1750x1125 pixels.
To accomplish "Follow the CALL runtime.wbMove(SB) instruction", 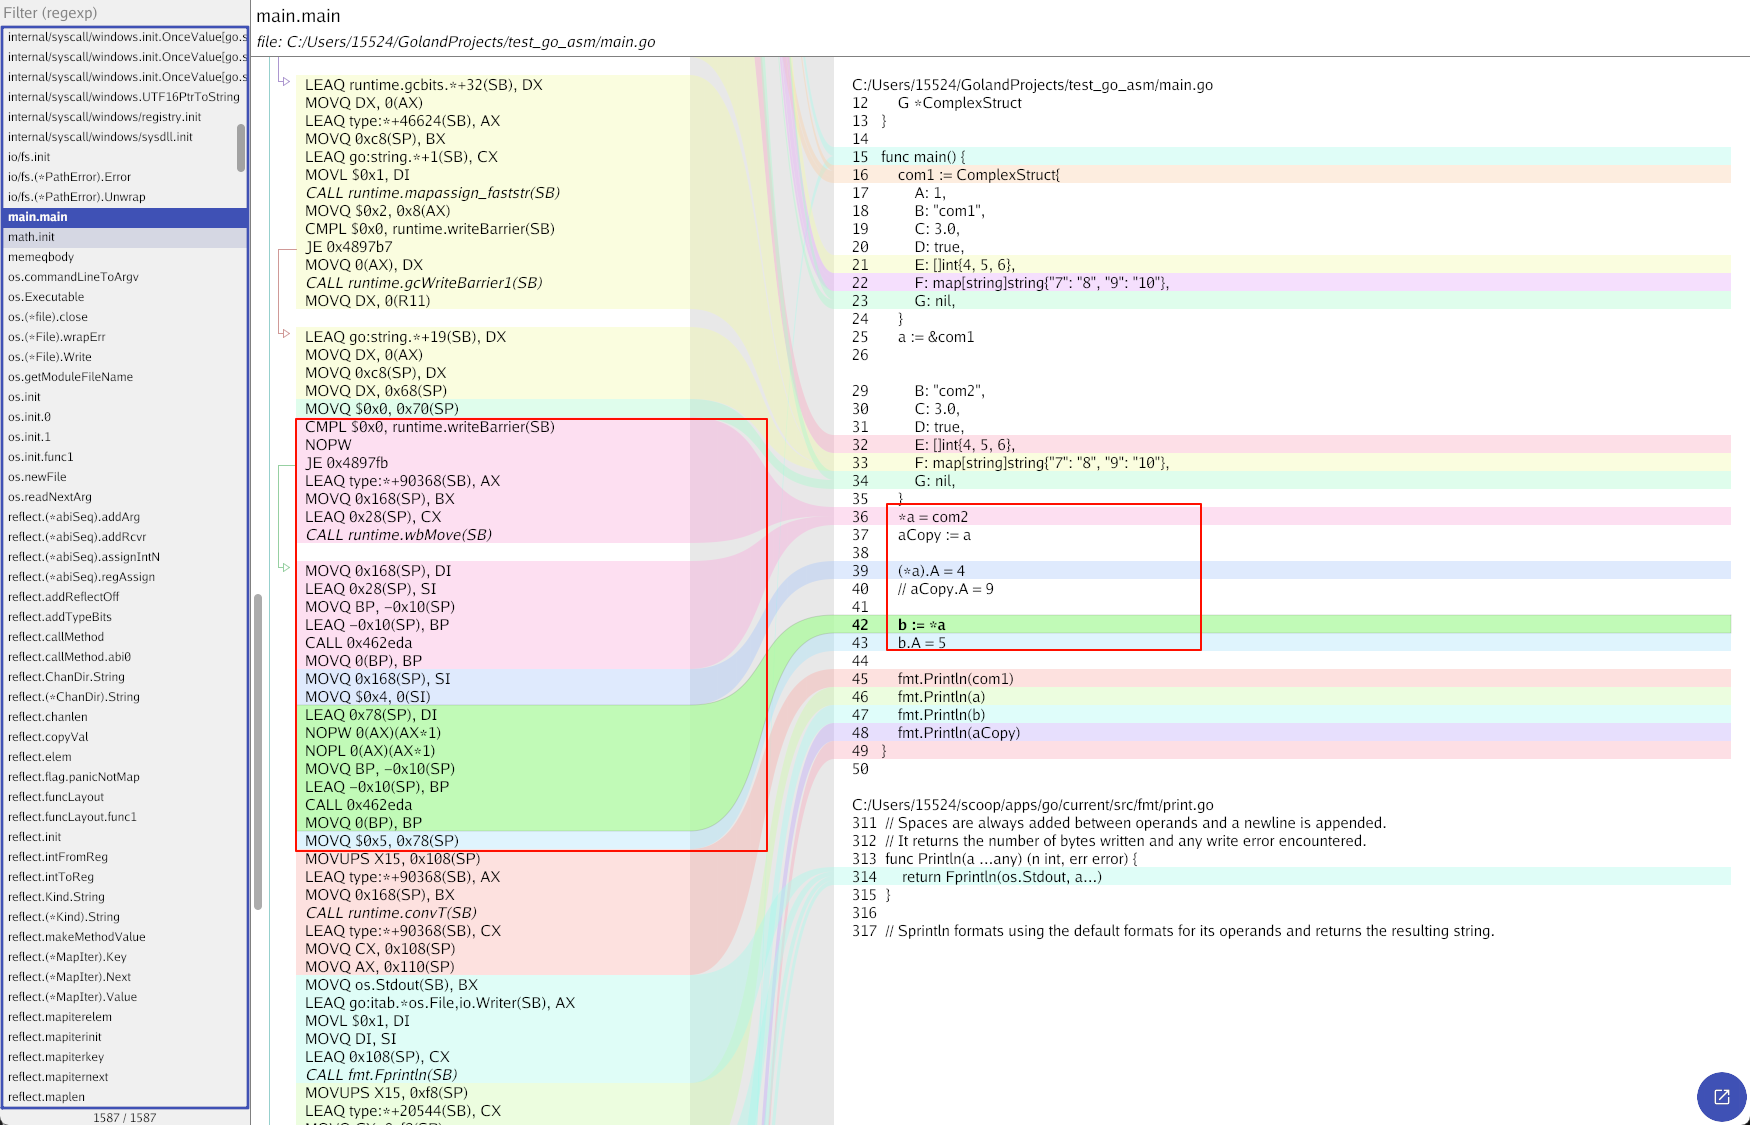I will pyautogui.click(x=398, y=535).
